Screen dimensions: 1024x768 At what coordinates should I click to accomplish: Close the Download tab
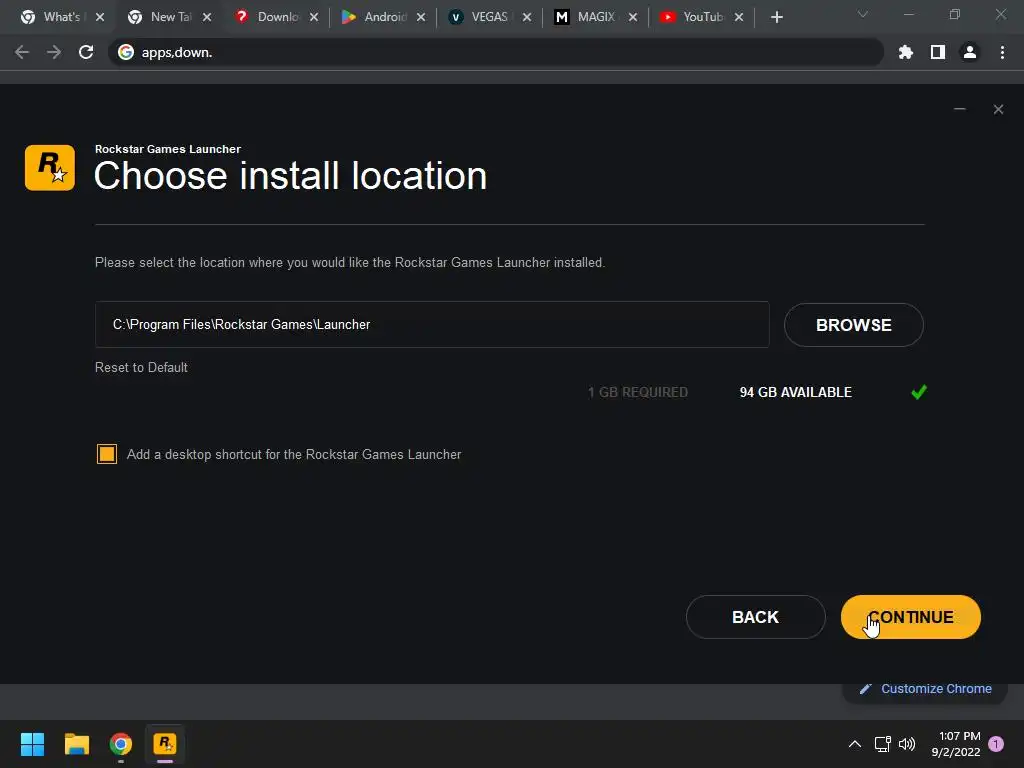[x=314, y=17]
